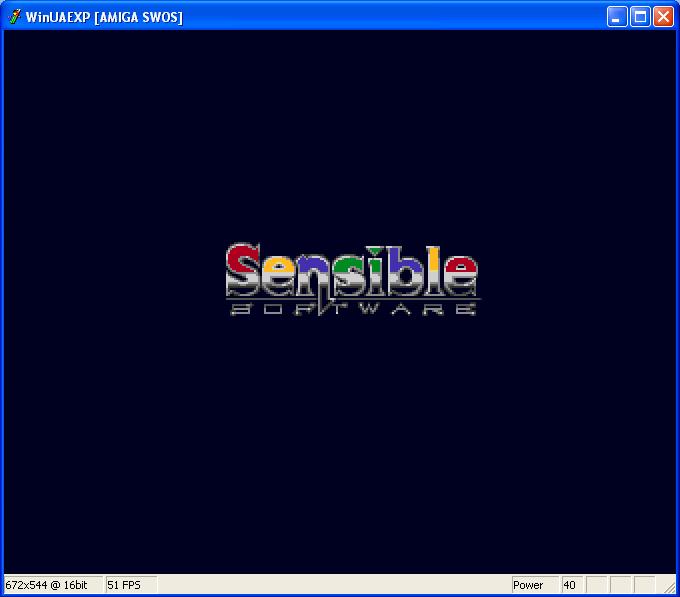Click the Sensible Software logo
680x597 pixels.
[353, 280]
